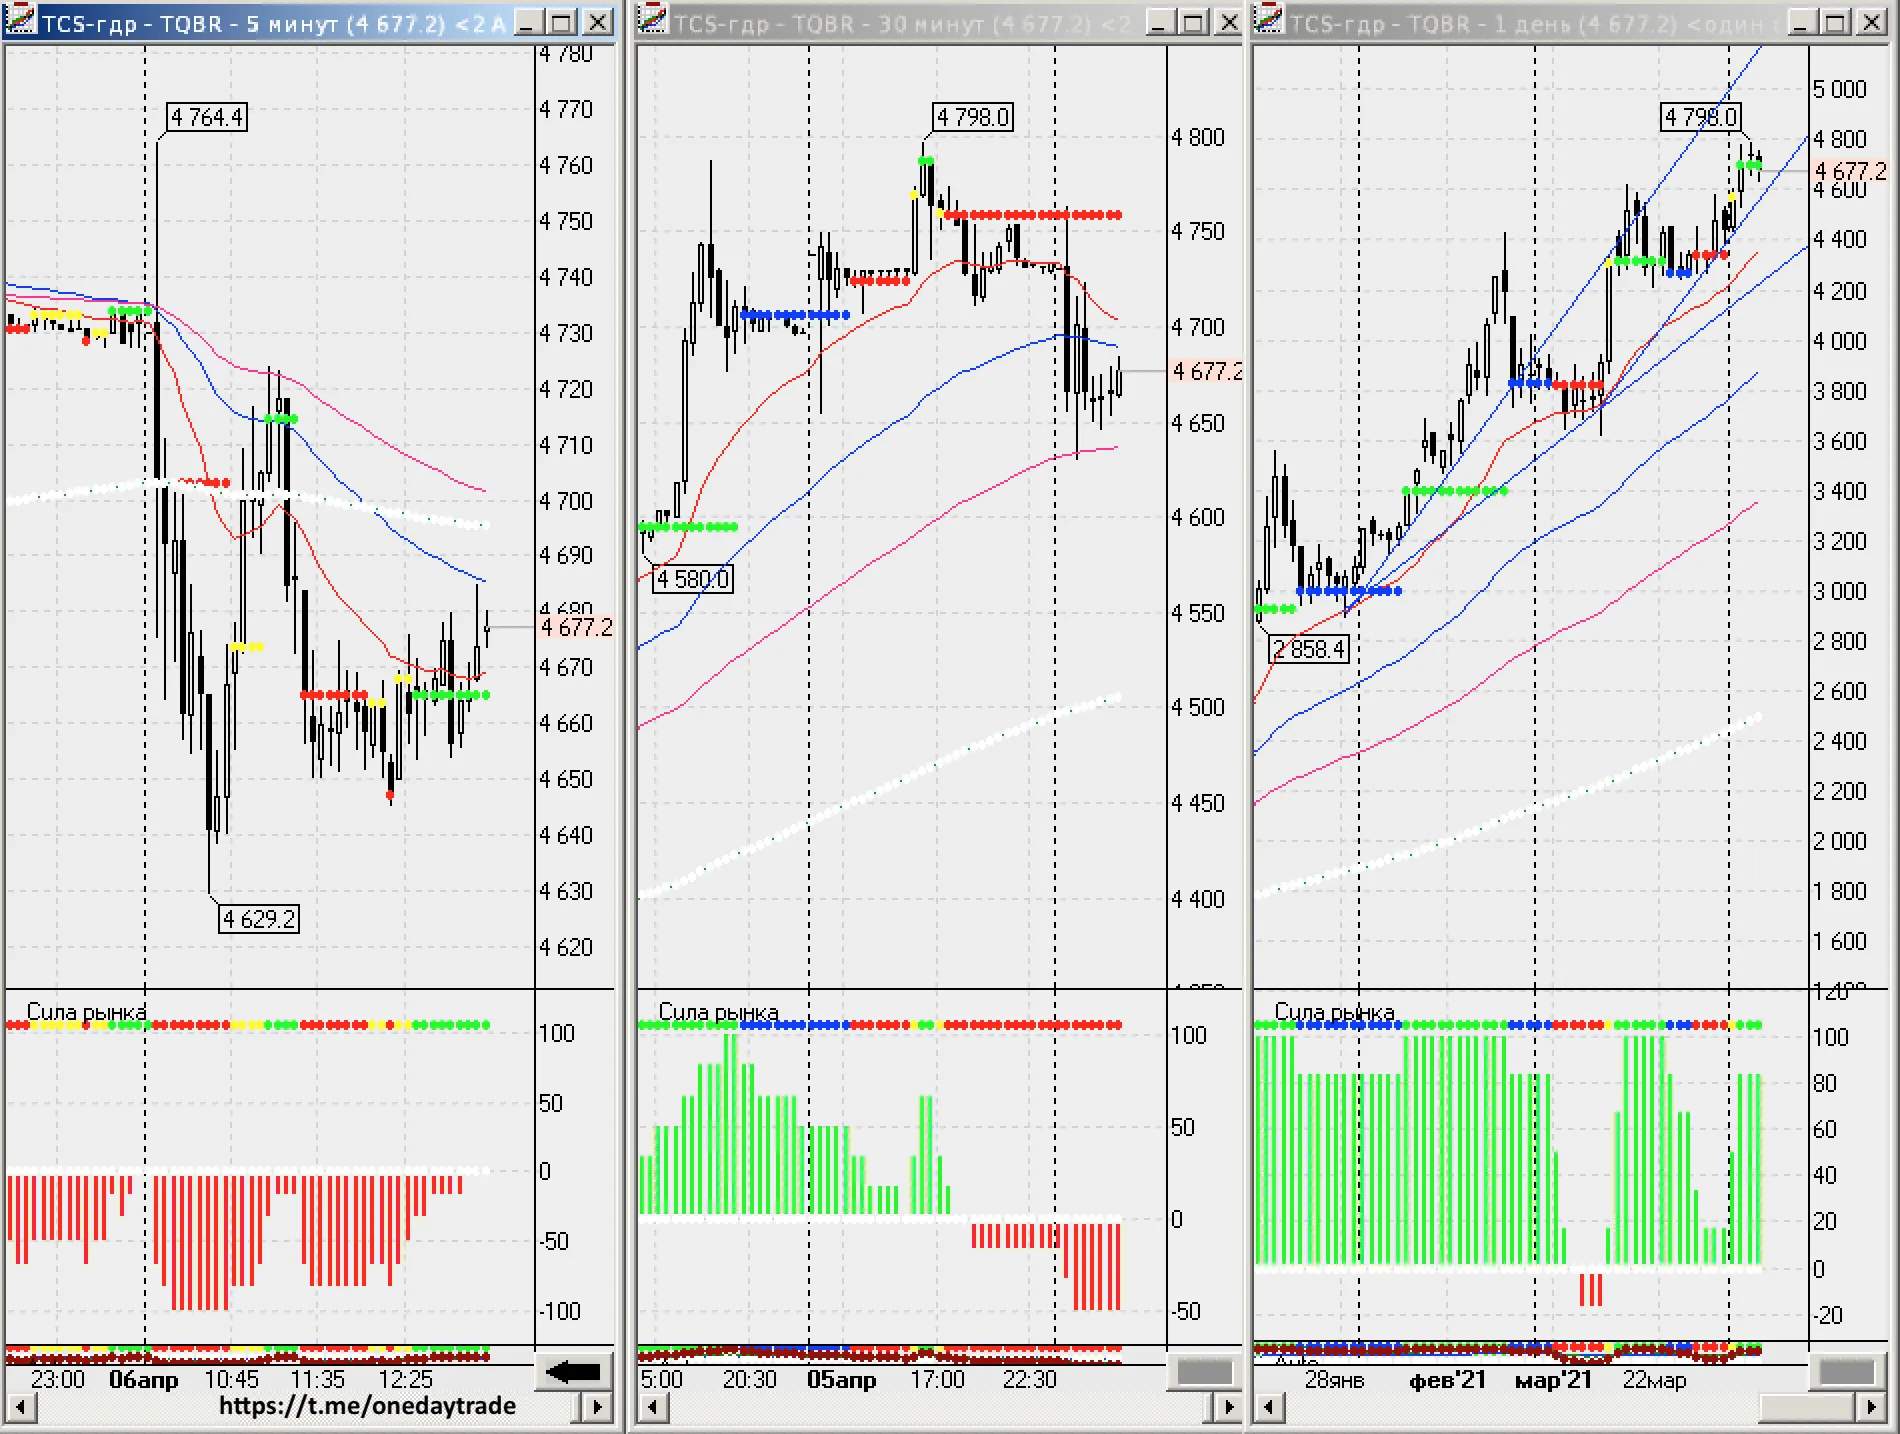The width and height of the screenshot is (1900, 1434).
Task: Click the gray button below the daily price scale
Action: [1847, 1372]
